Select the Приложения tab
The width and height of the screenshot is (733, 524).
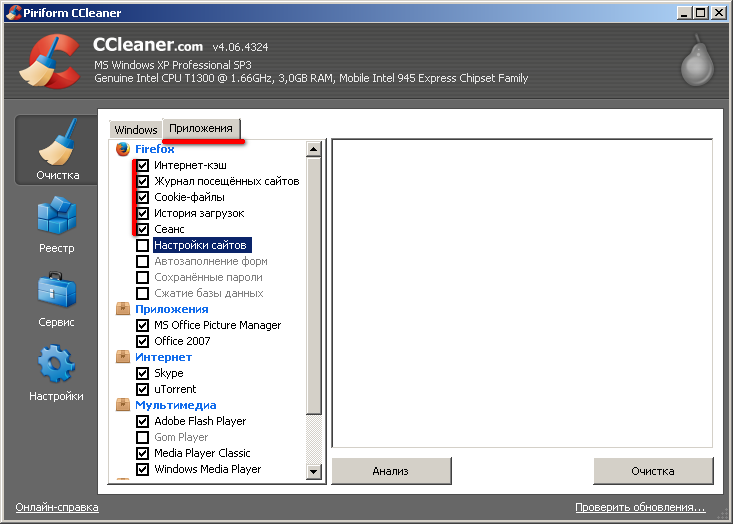click(x=201, y=129)
